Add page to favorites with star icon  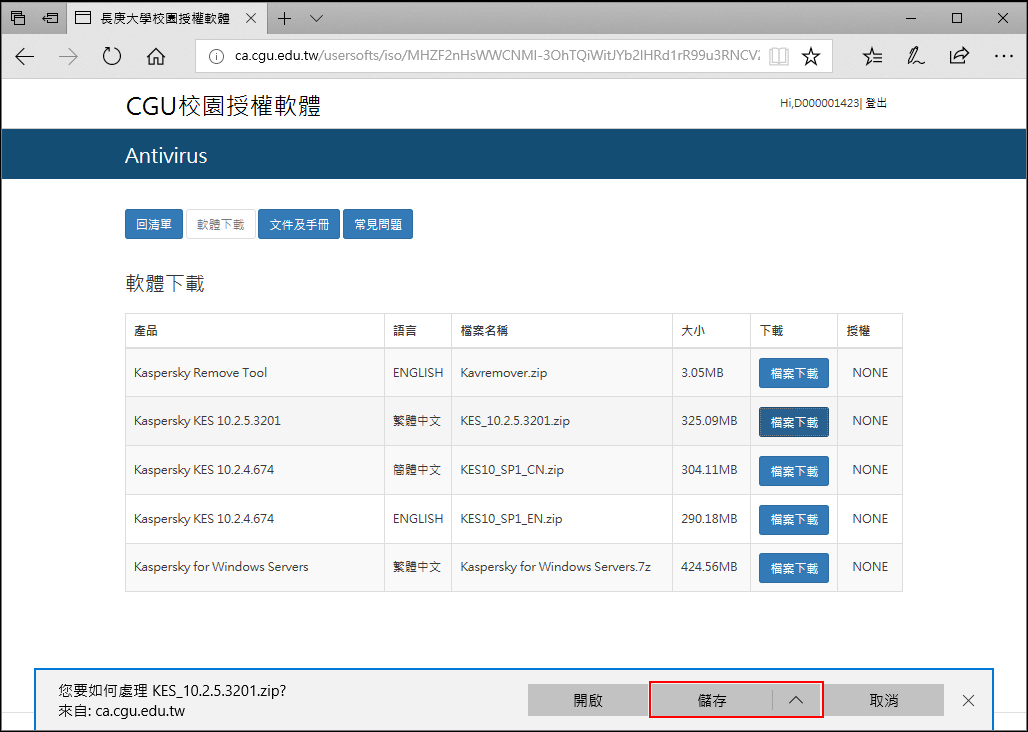[x=811, y=57]
